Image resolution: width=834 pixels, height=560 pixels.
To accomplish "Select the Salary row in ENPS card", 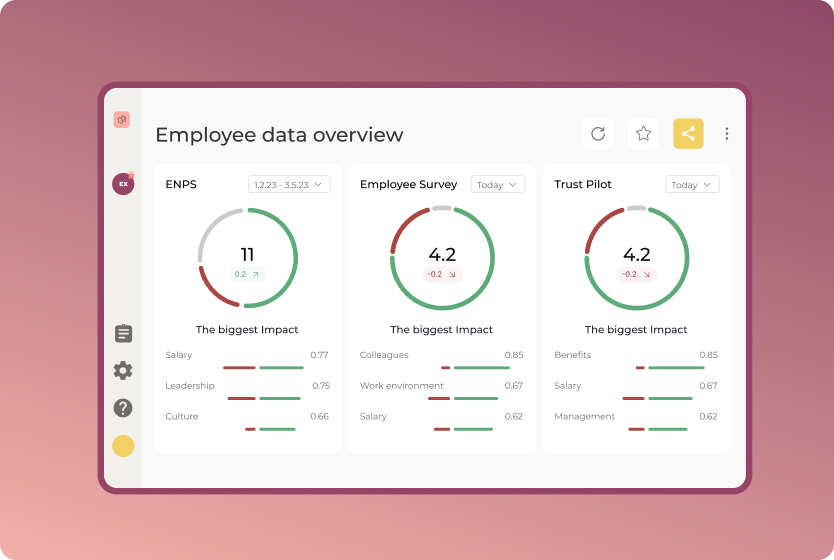I will [247, 356].
